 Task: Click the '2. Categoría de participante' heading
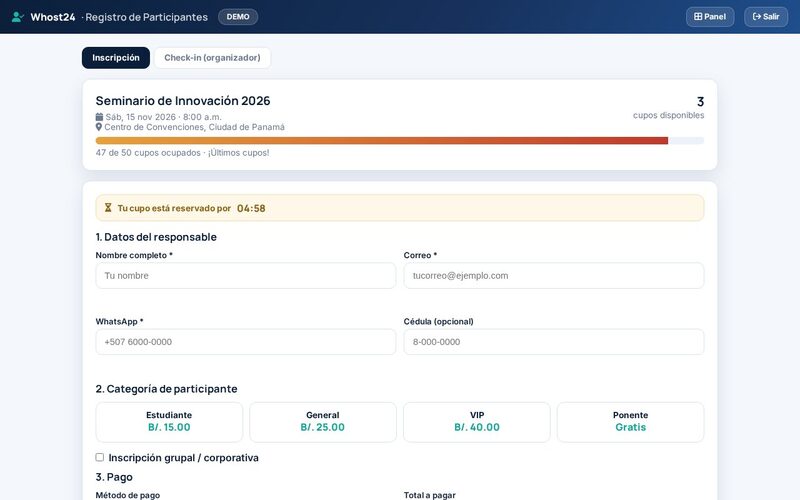coord(166,389)
